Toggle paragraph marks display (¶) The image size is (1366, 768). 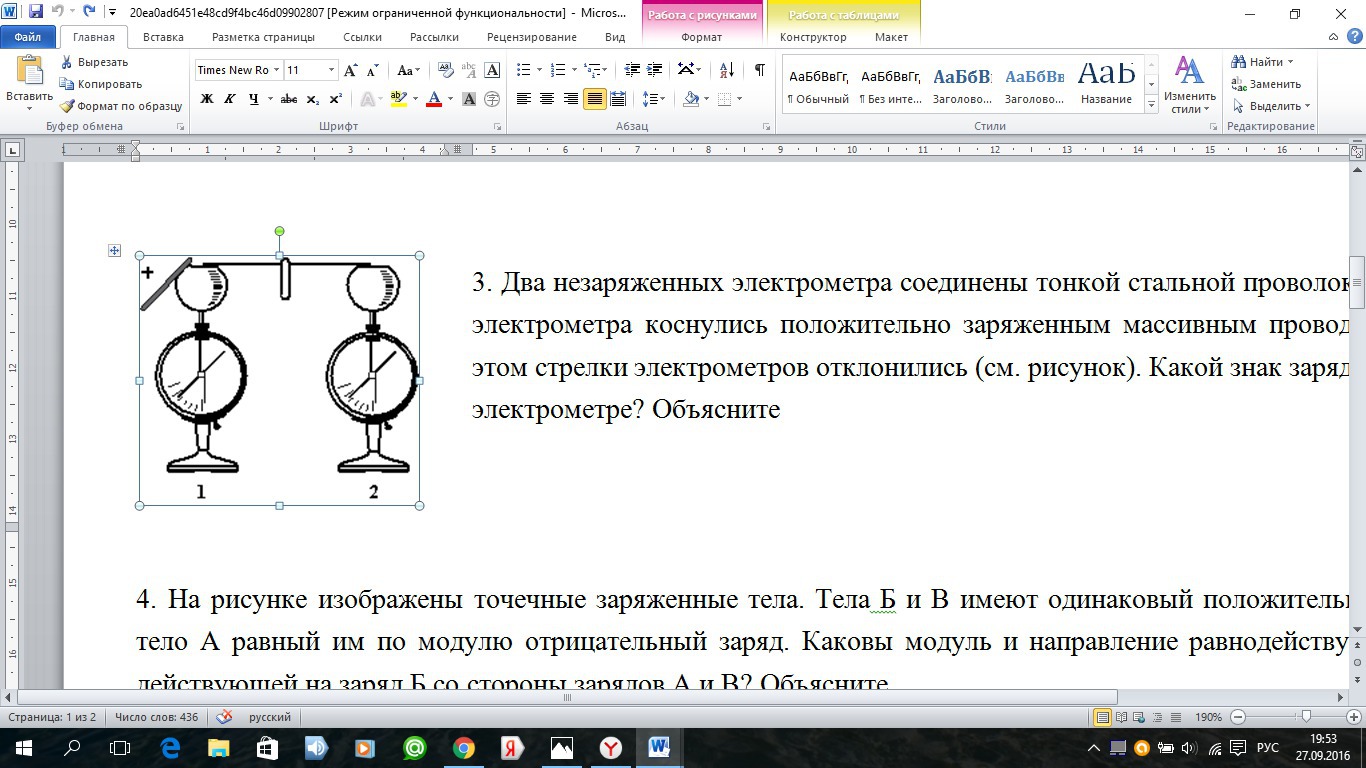759,70
